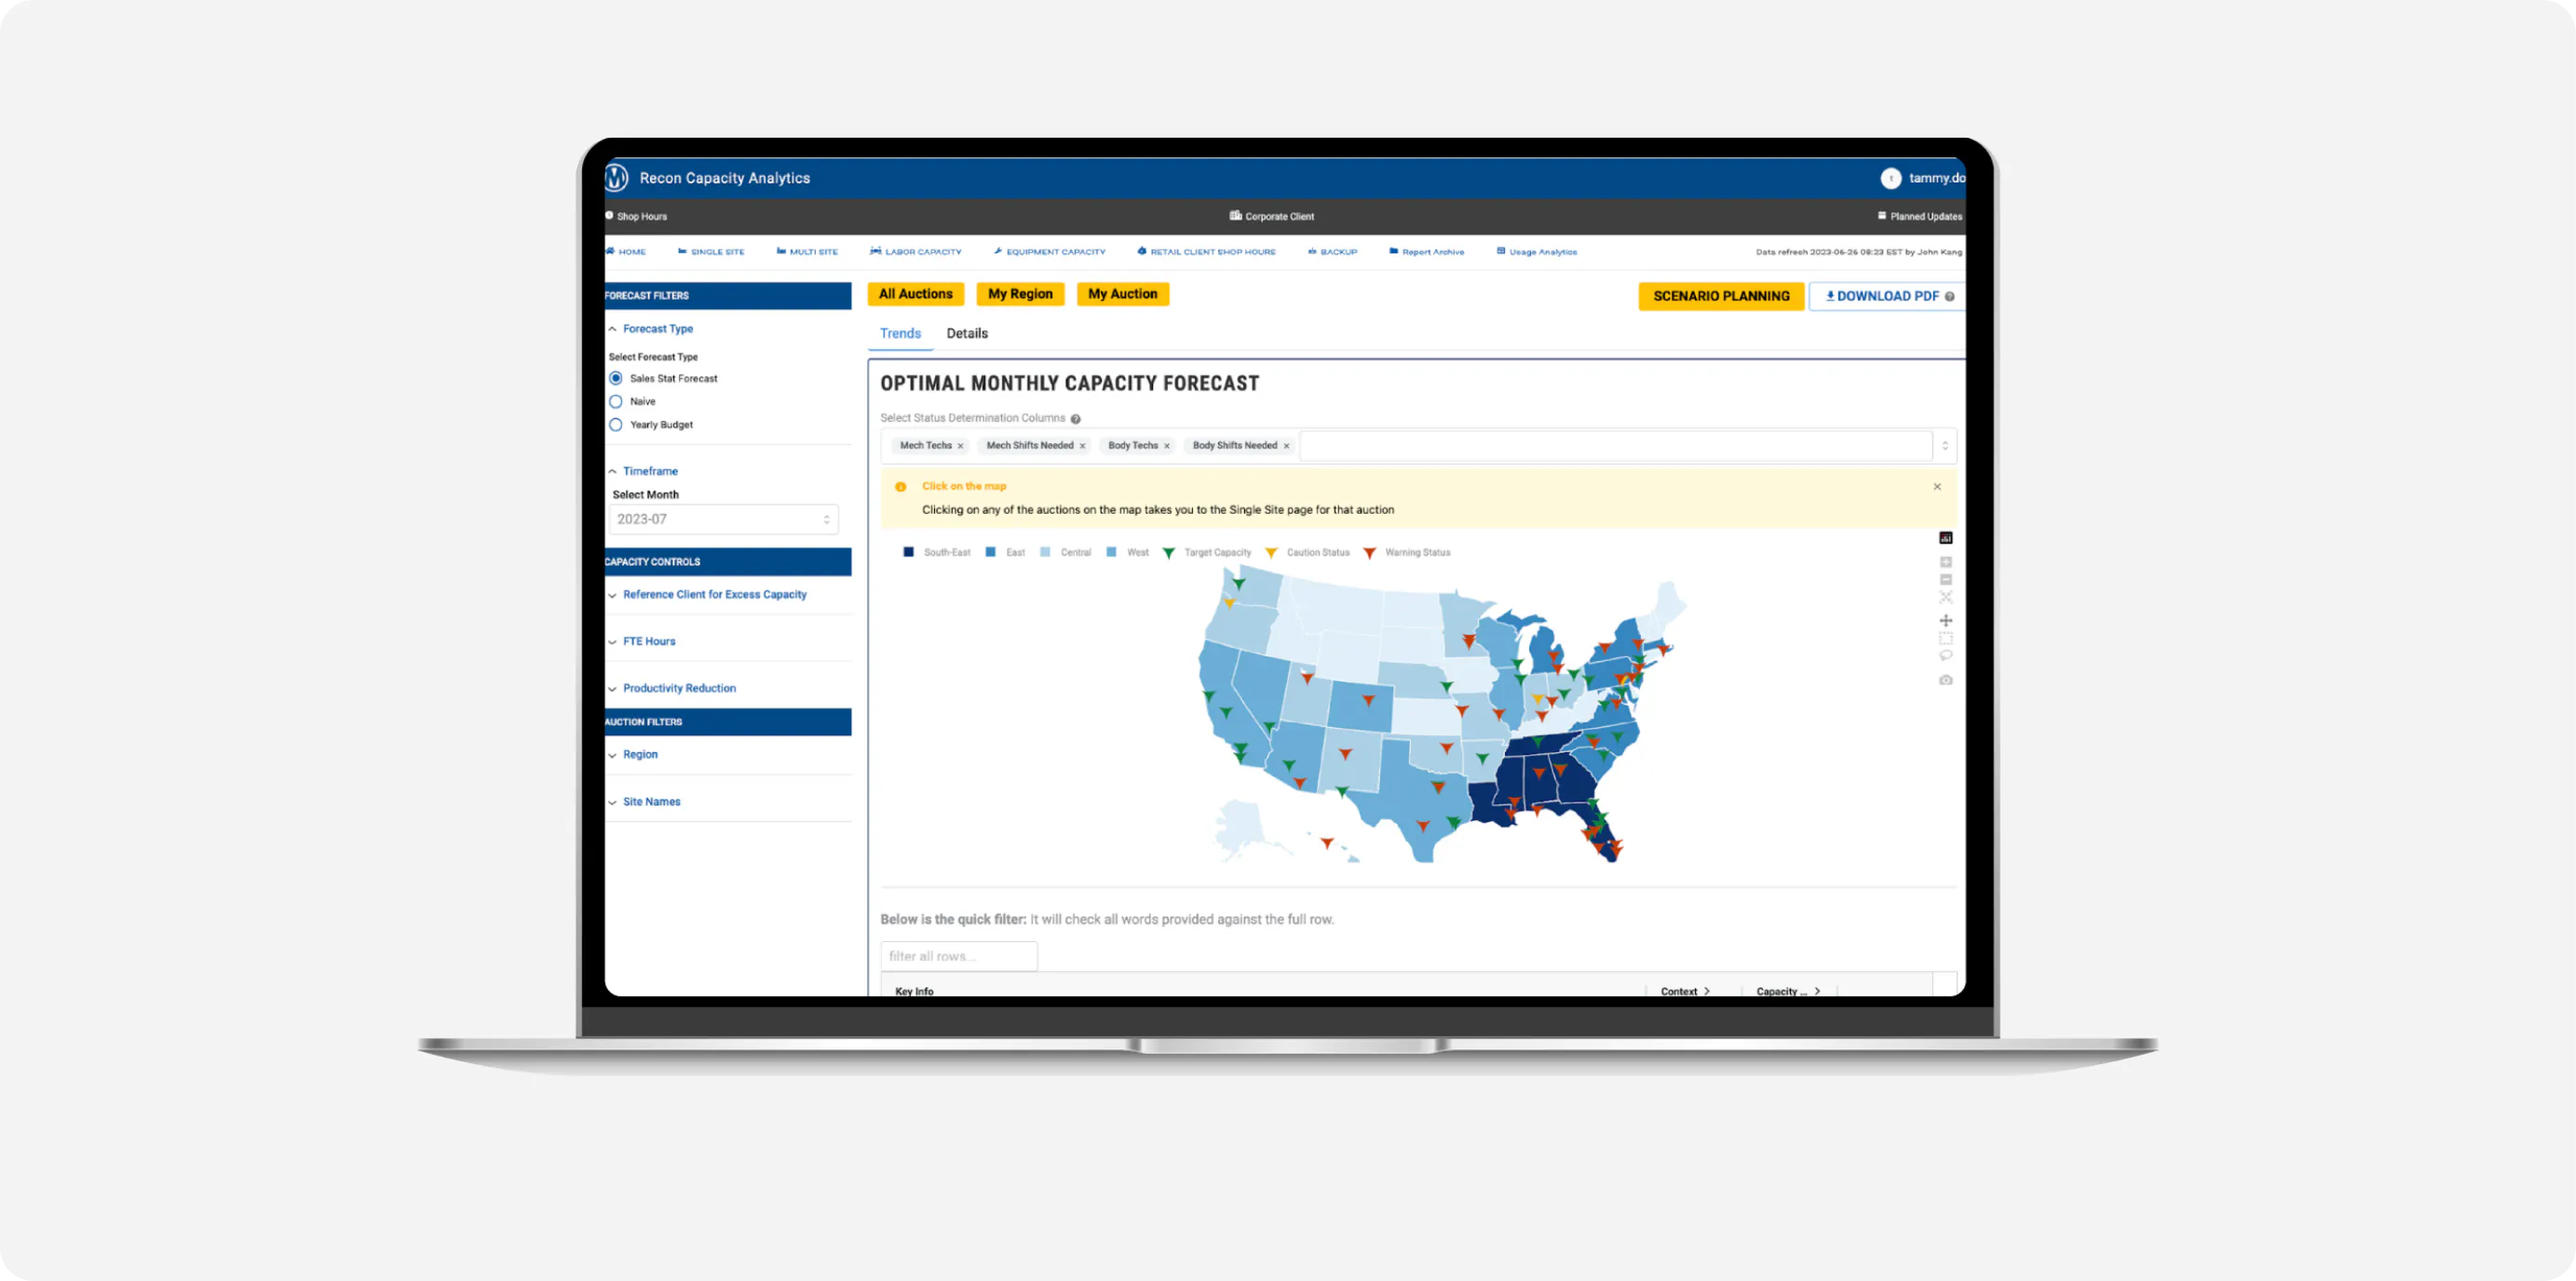Select the Yearly Budget radio button

point(616,425)
